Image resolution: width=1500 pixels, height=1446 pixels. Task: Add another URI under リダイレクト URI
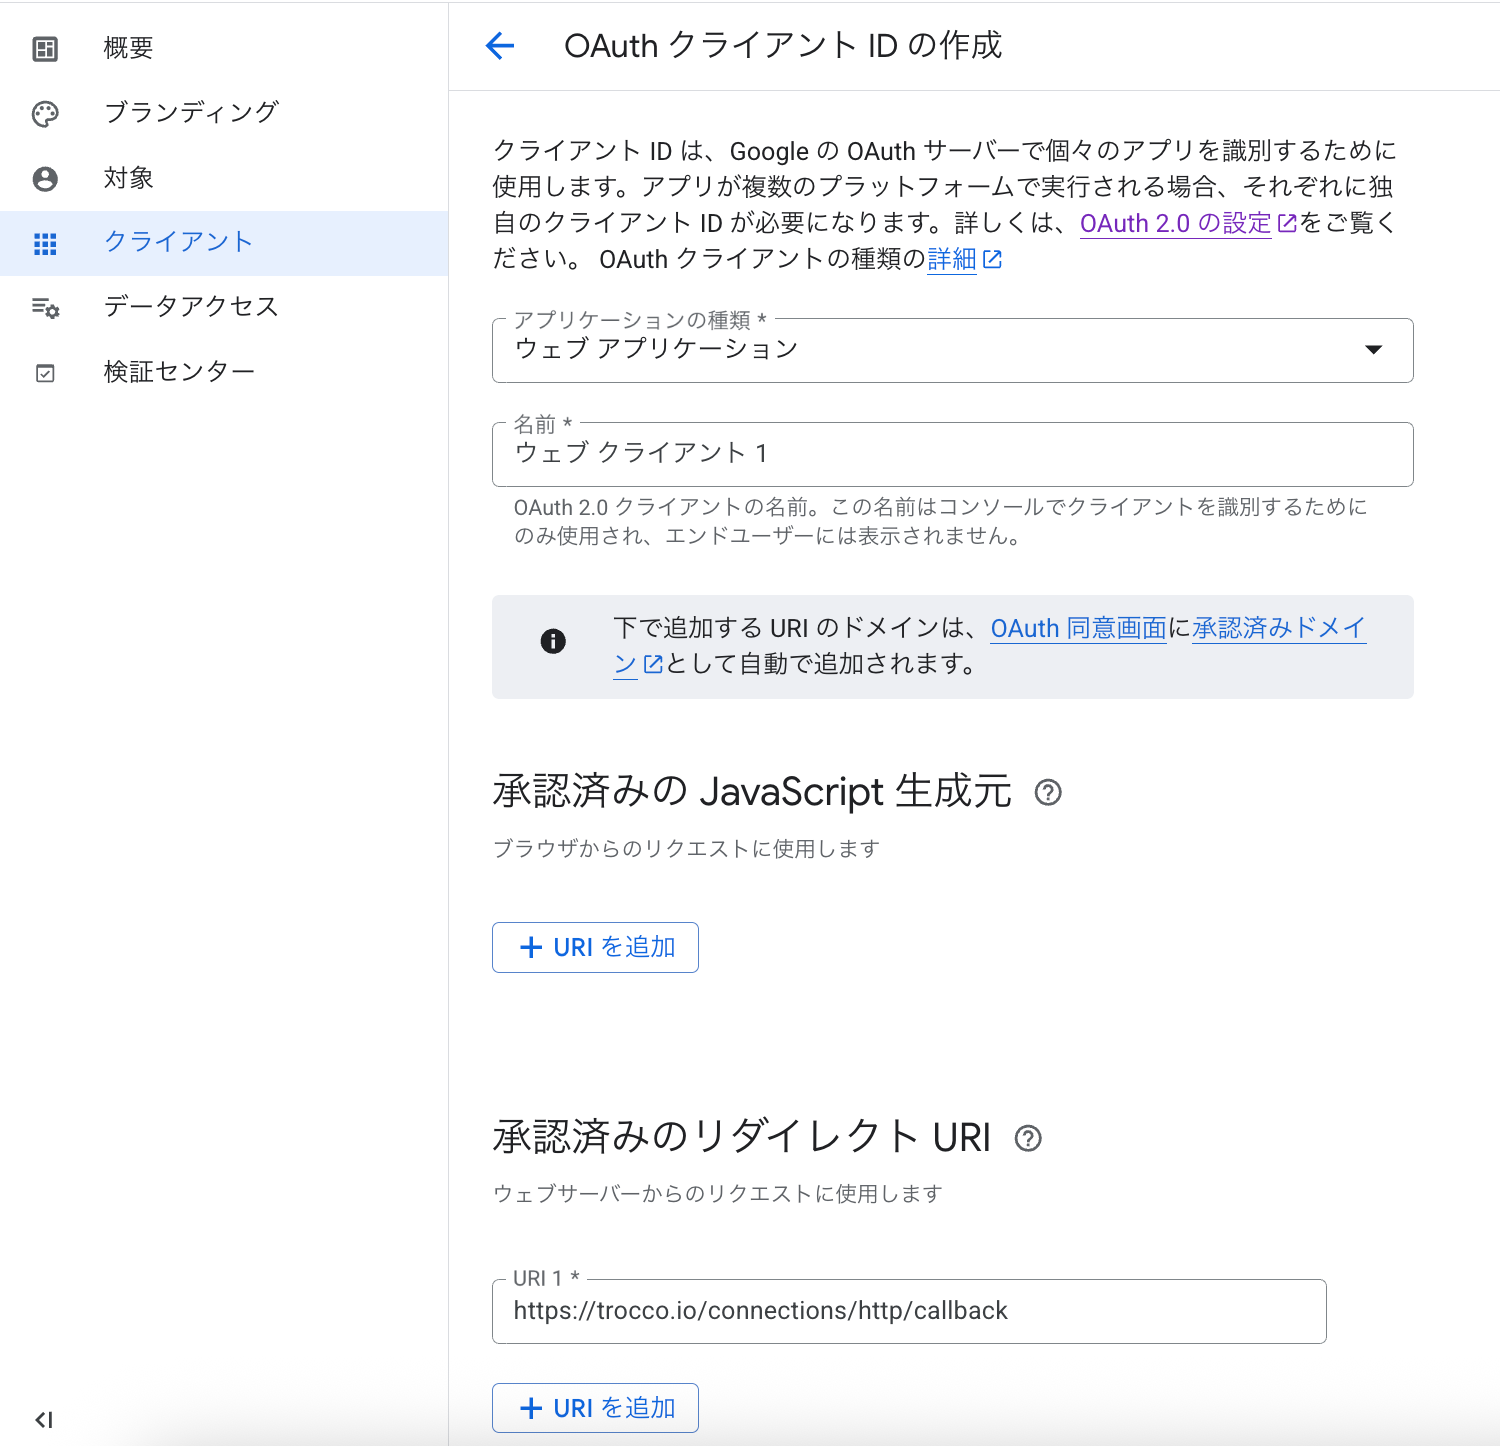coord(595,1408)
